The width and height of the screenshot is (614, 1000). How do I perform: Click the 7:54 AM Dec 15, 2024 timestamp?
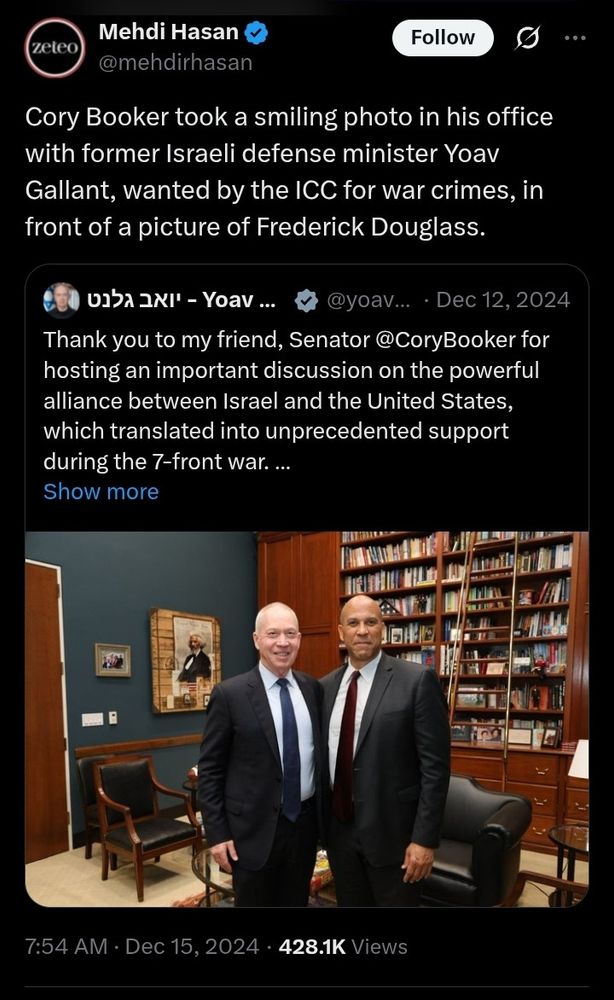click(142, 946)
